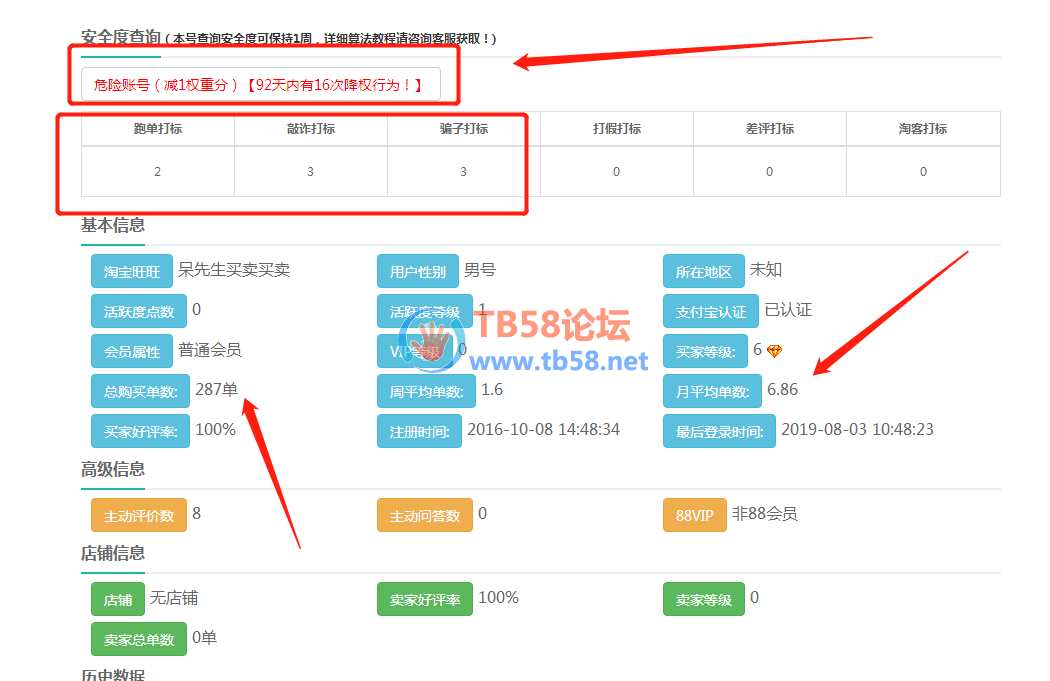Click the green 卖家好评率 tag
The height and width of the screenshot is (681, 1050).
coord(424,600)
